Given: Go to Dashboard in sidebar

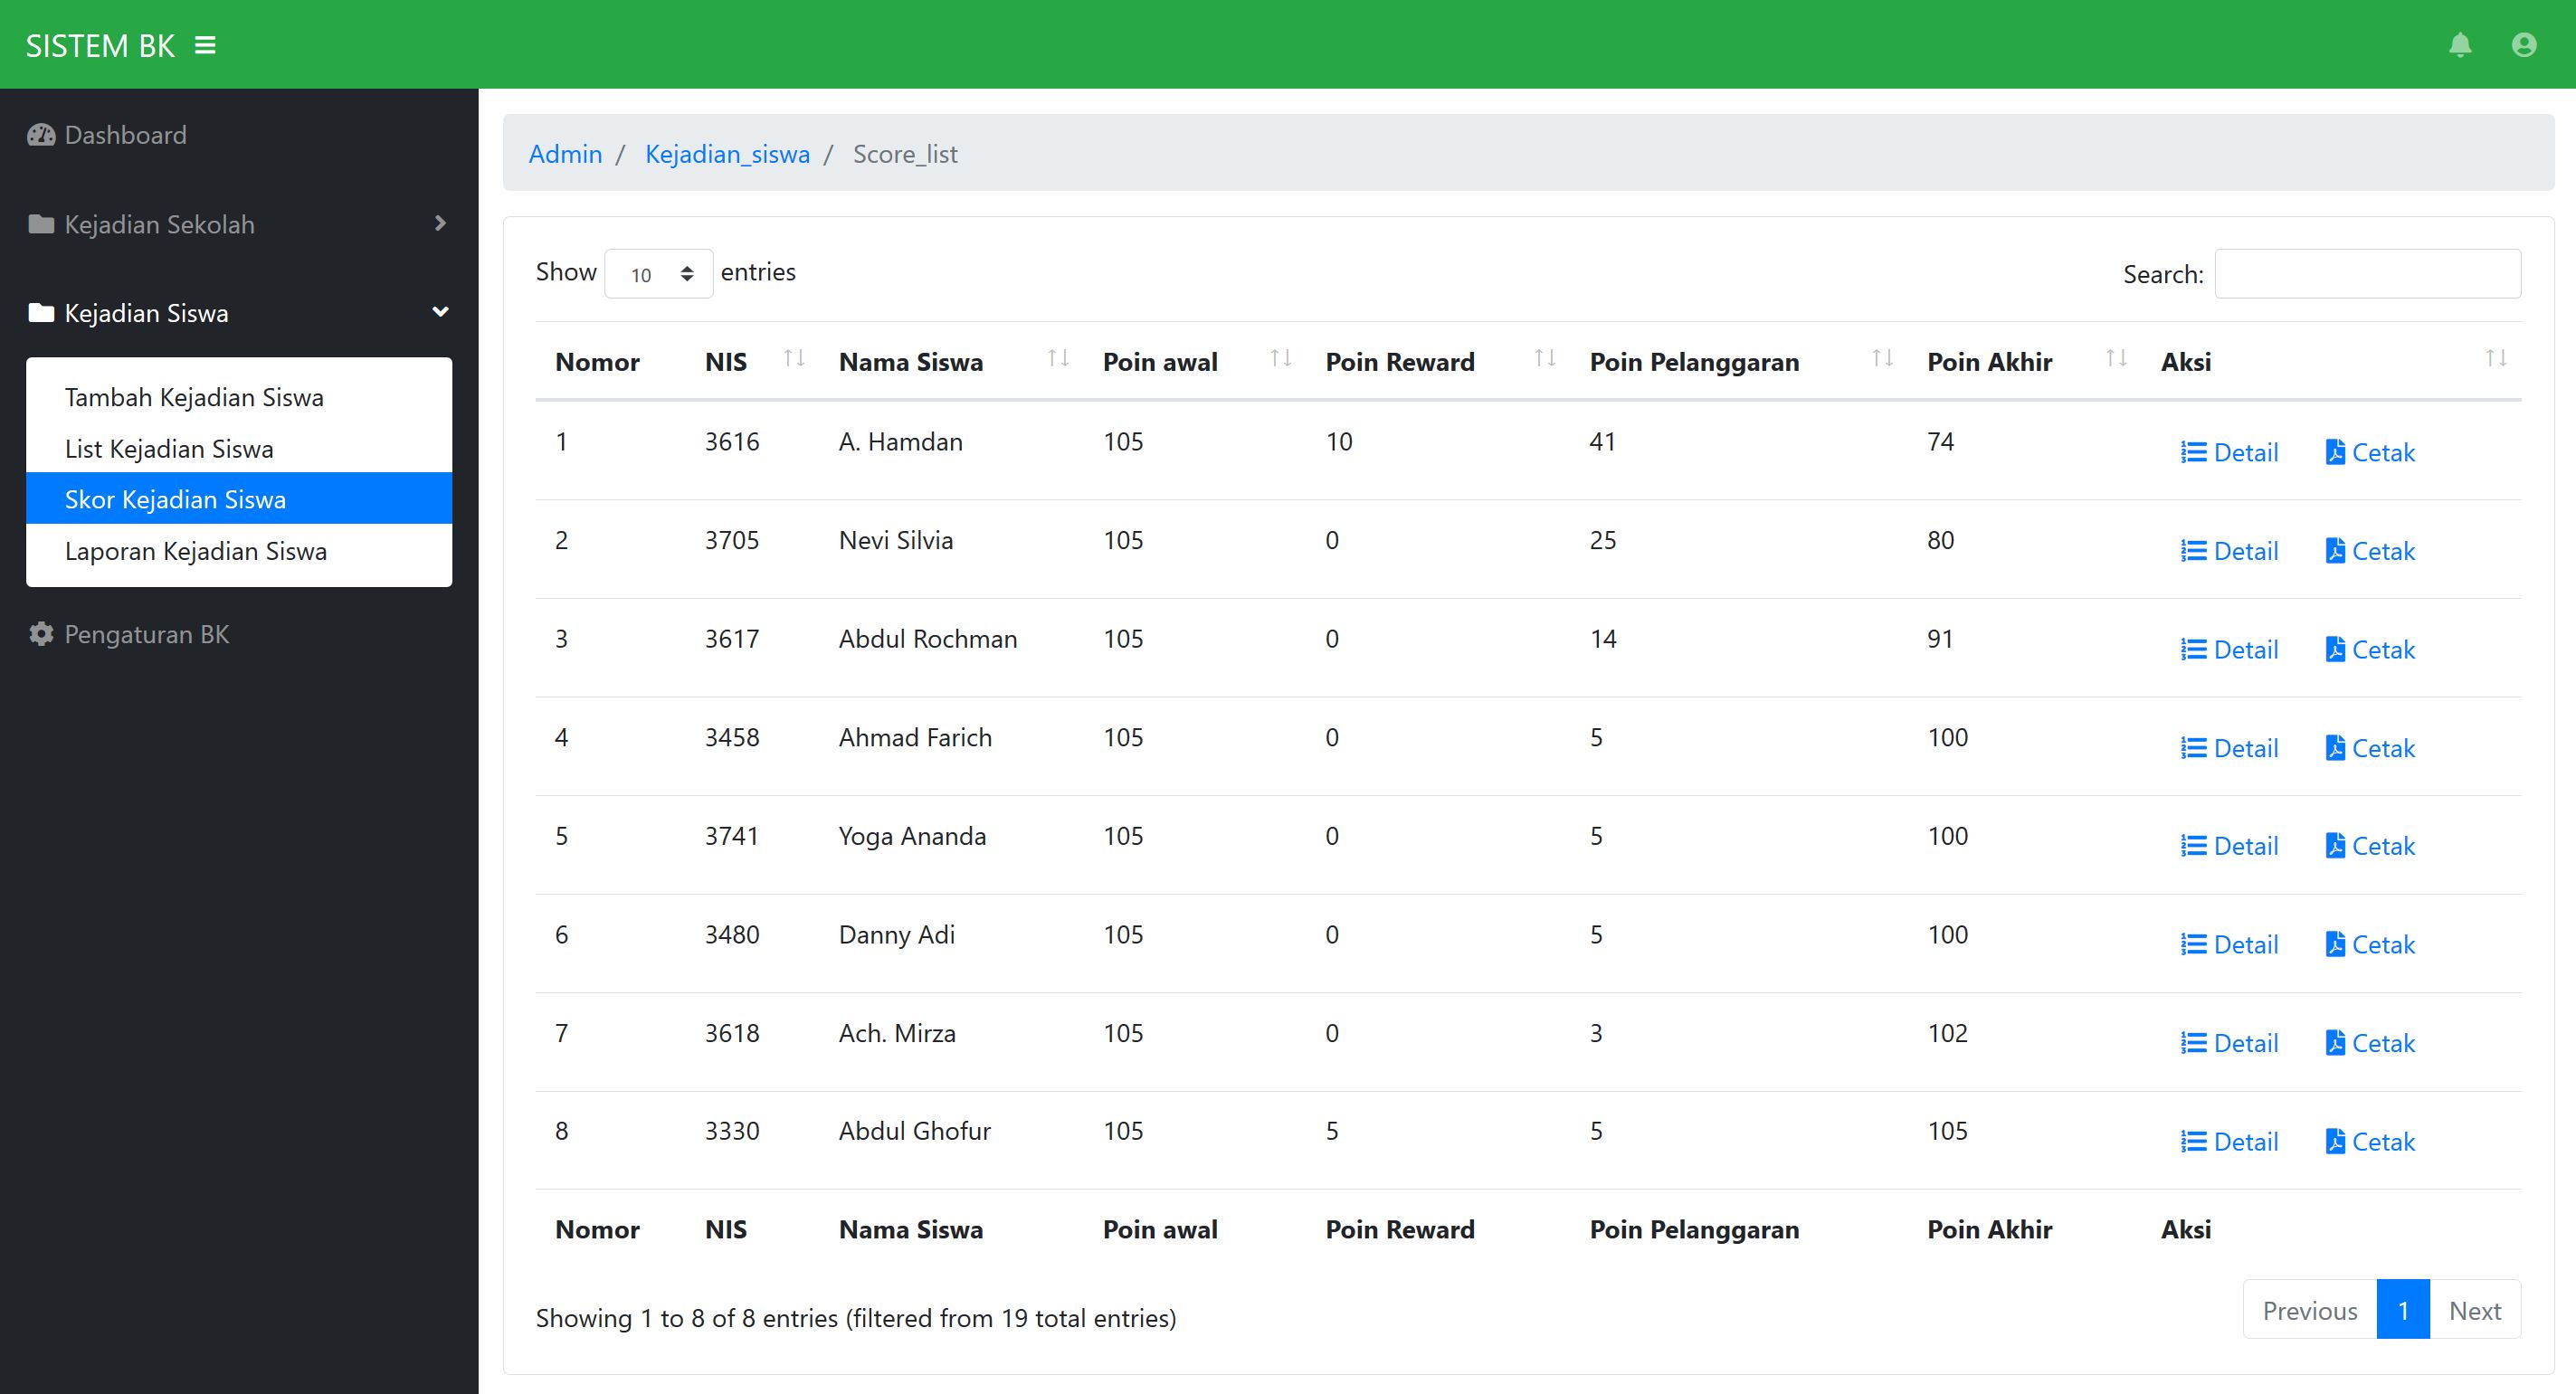Looking at the screenshot, I should 125,135.
